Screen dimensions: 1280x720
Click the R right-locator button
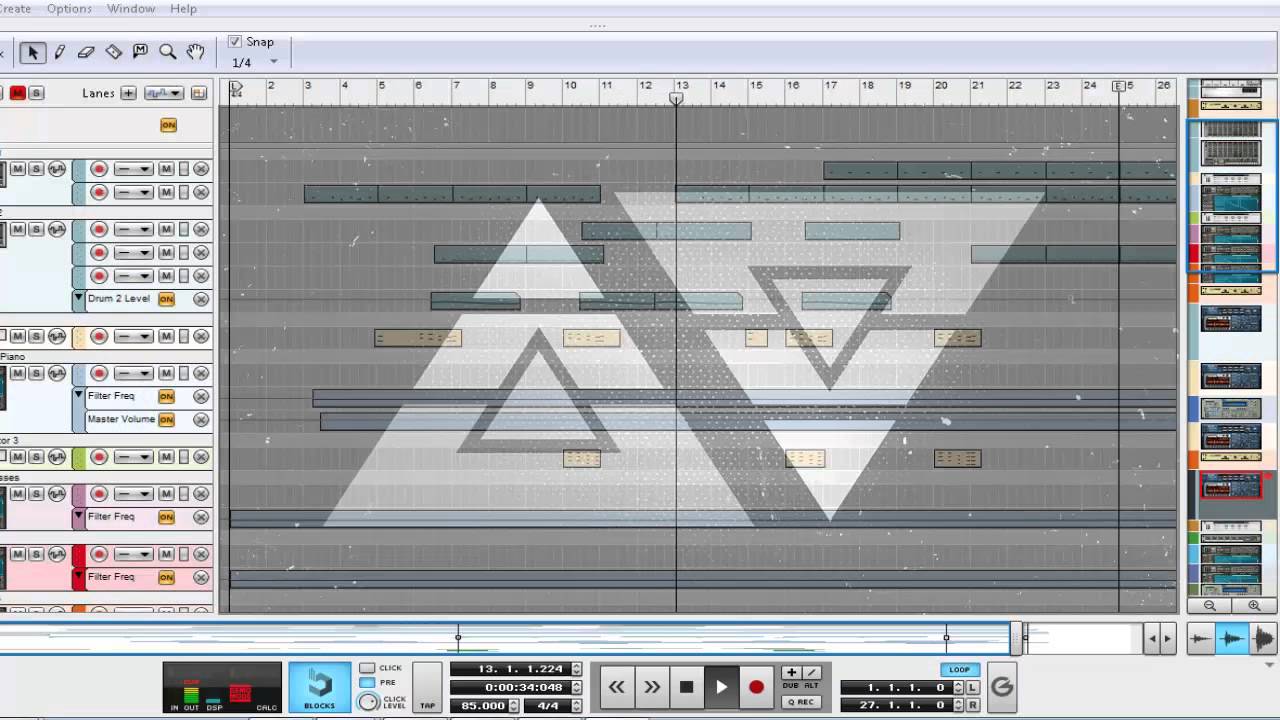coord(972,705)
